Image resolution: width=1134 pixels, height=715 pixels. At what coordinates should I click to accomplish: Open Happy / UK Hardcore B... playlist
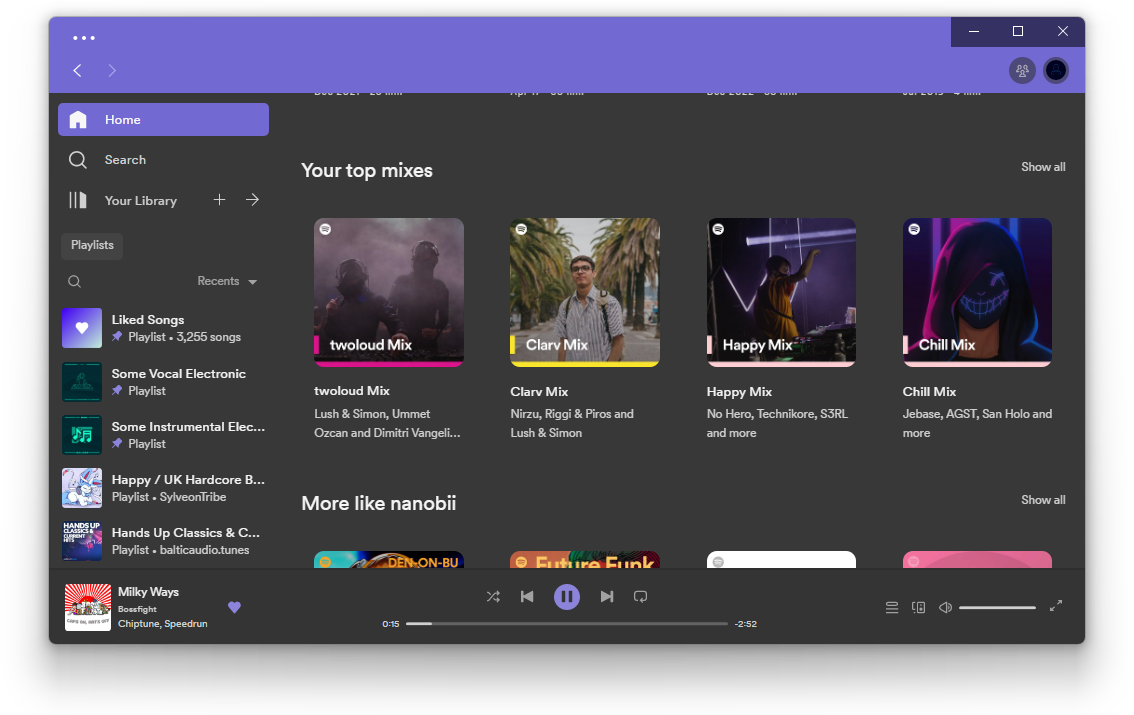click(163, 488)
